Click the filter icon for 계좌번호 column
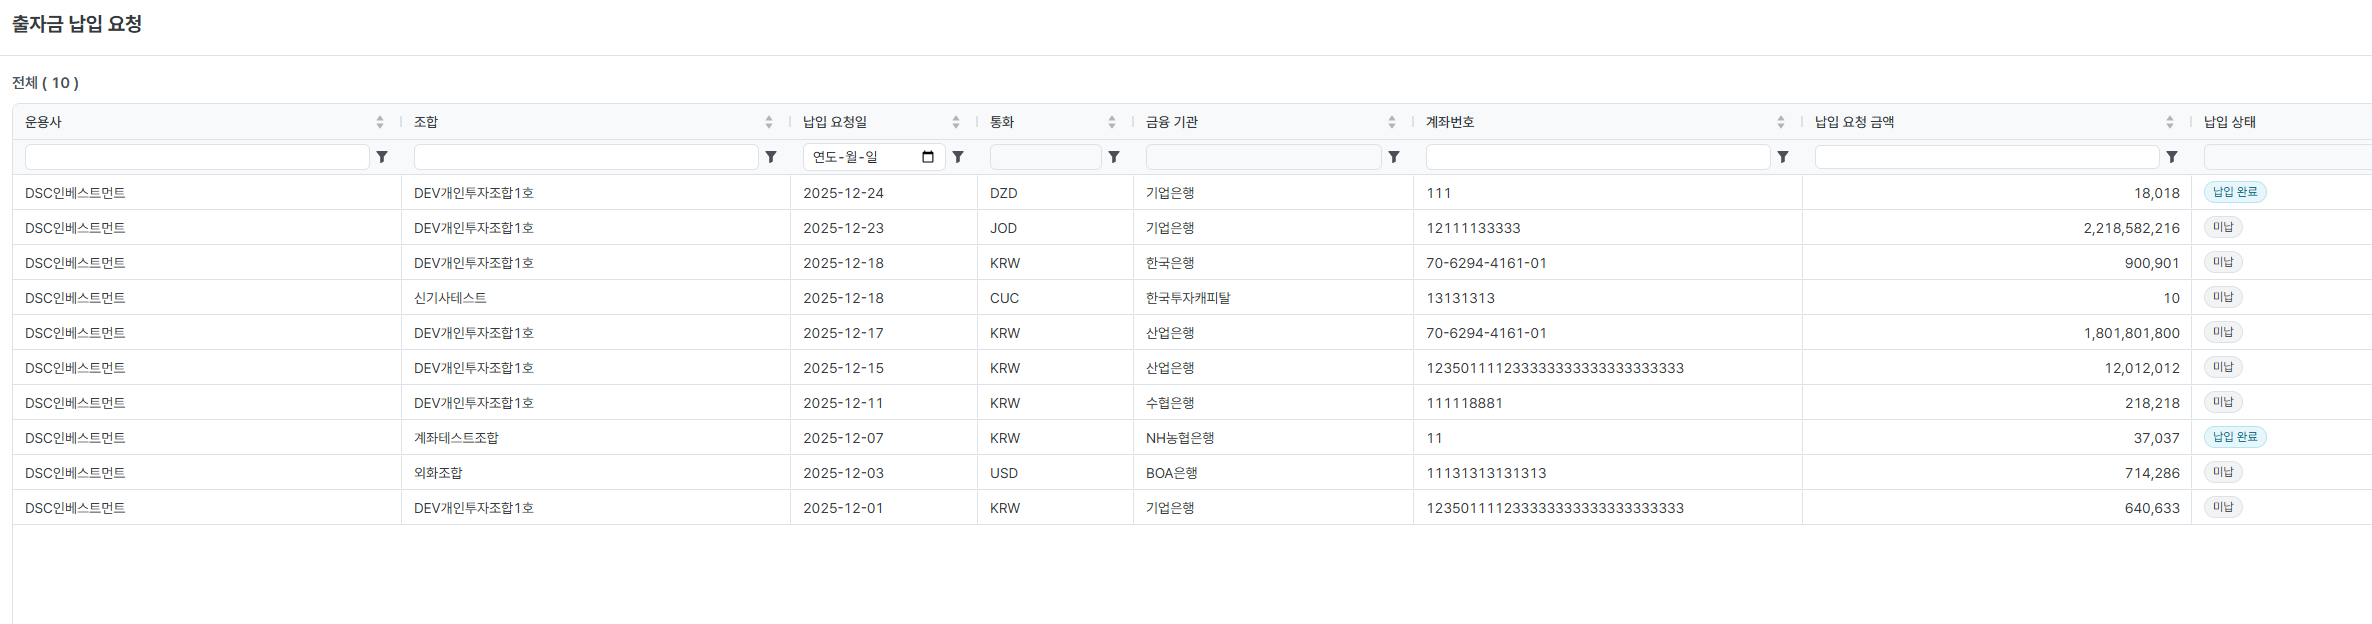This screenshot has width=2372, height=624. click(x=1783, y=157)
